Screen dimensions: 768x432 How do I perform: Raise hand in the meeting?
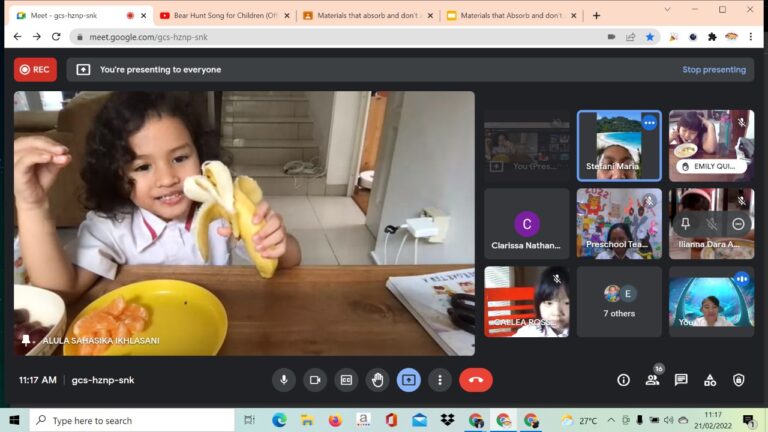(377, 380)
